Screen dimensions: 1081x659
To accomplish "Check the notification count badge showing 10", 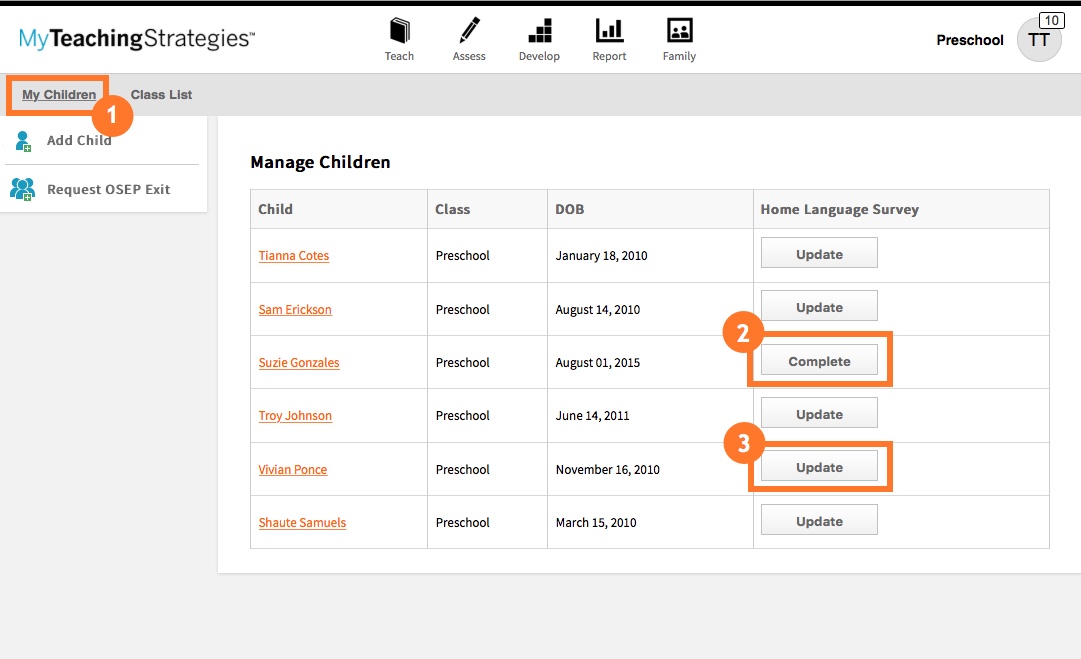I will pyautogui.click(x=1050, y=19).
